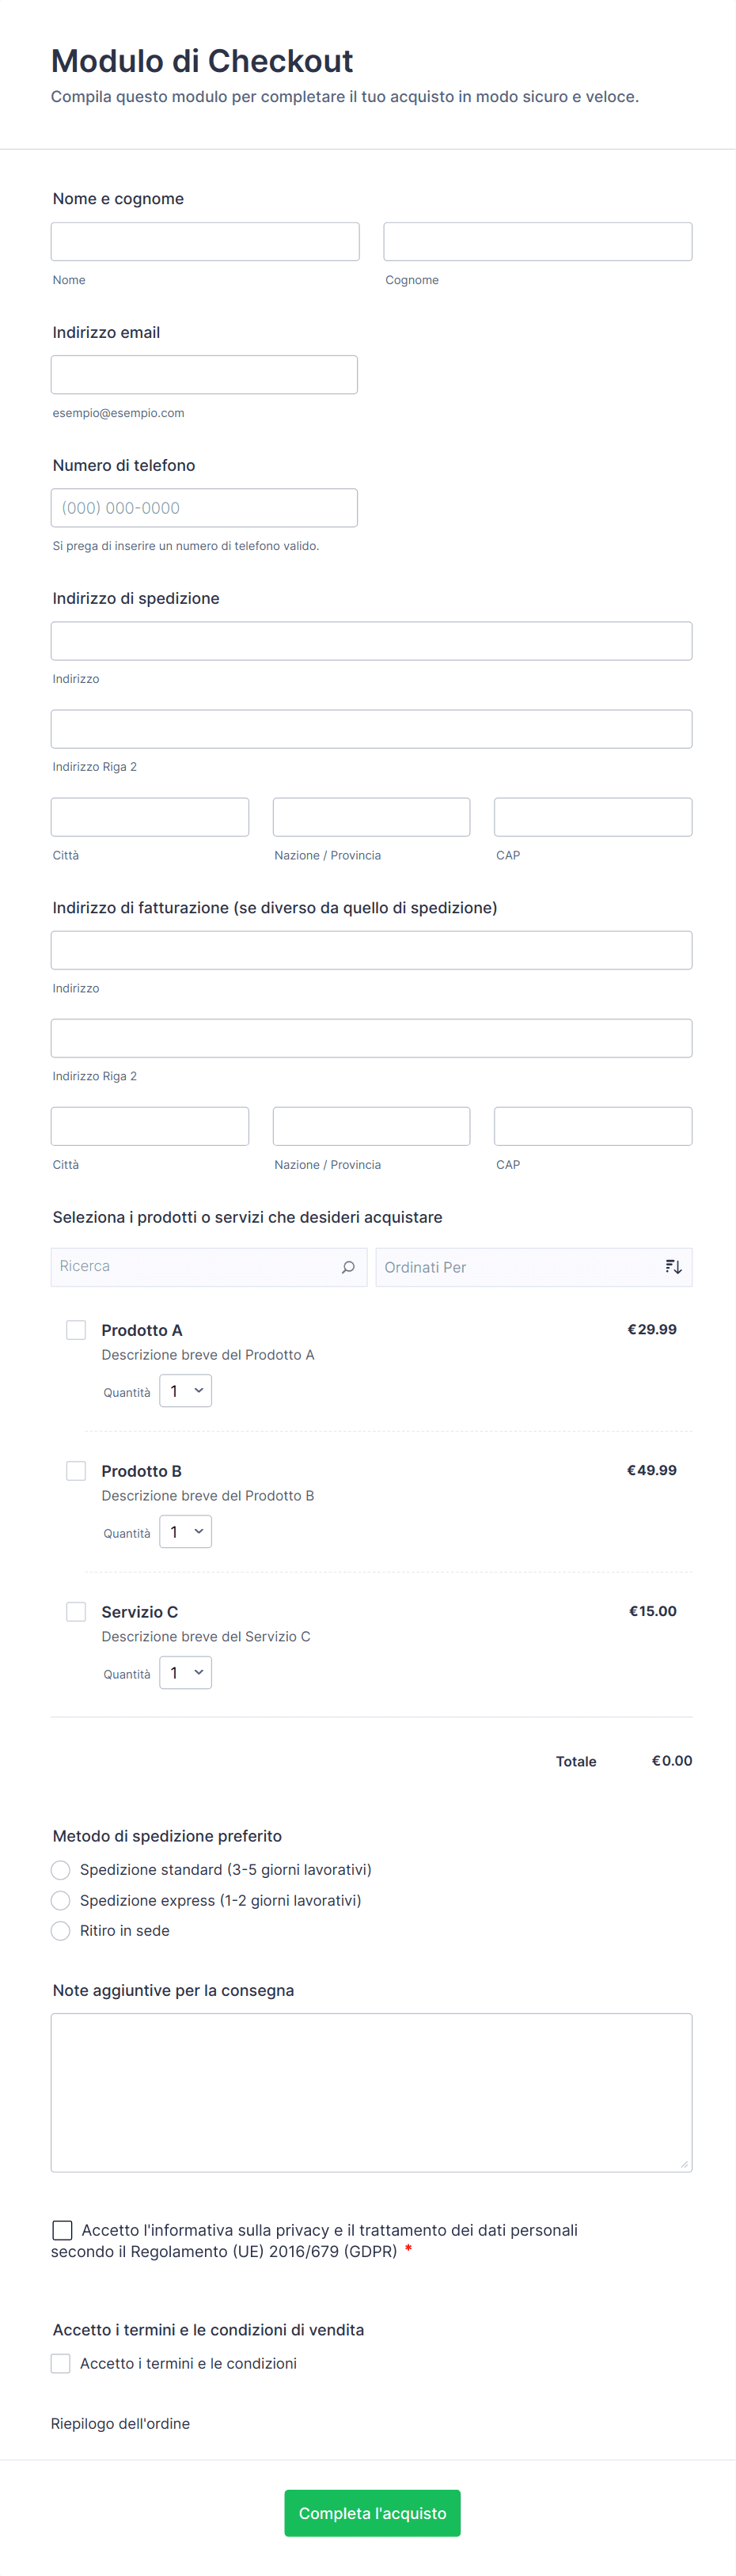Click the Note aggiuntive text area
The image size is (736, 2576).
371,2092
